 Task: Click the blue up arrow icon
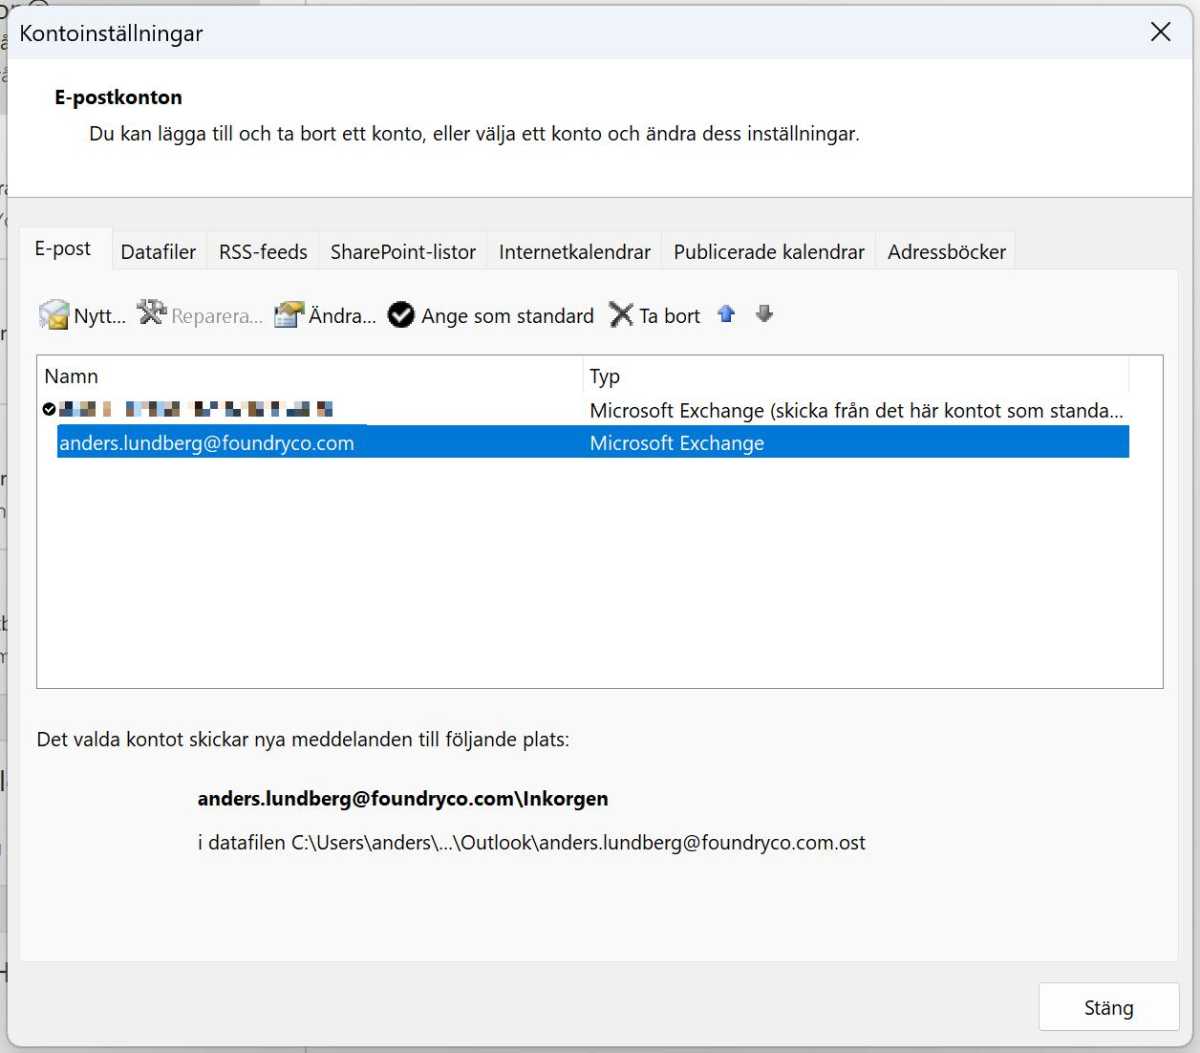point(725,314)
